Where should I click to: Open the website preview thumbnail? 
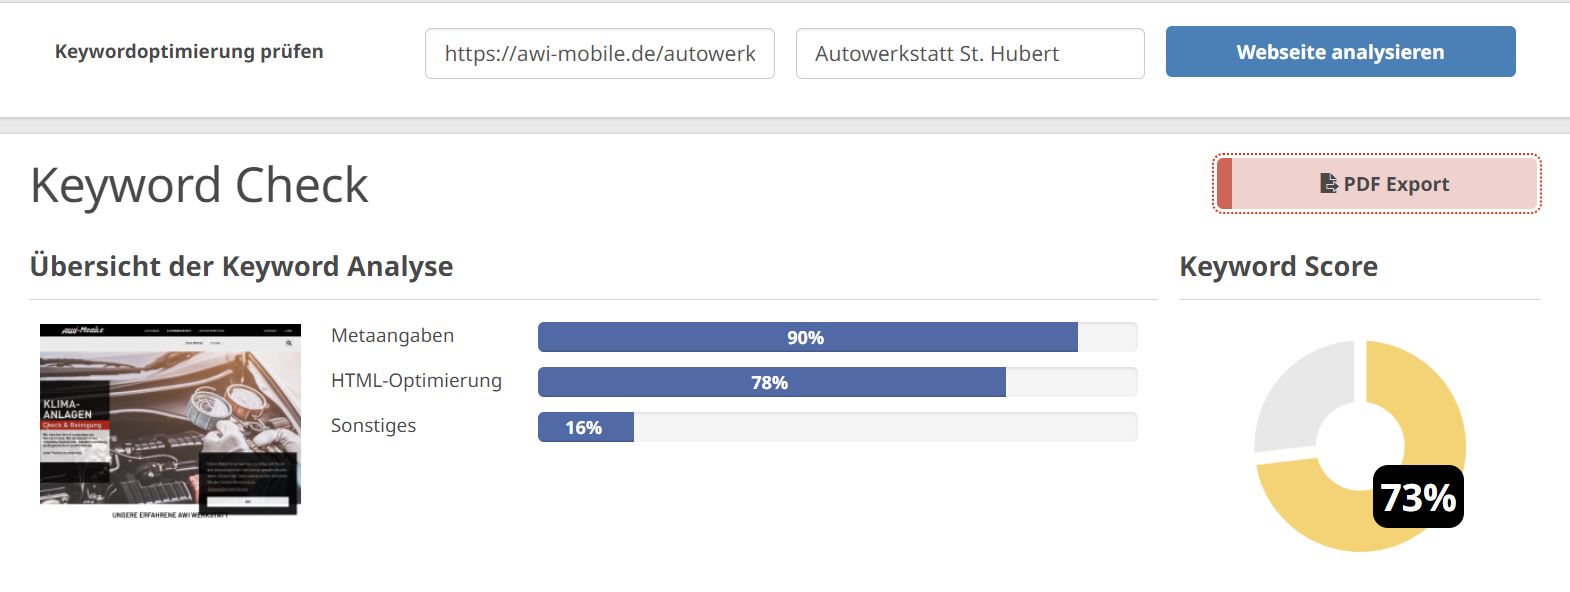pos(170,421)
